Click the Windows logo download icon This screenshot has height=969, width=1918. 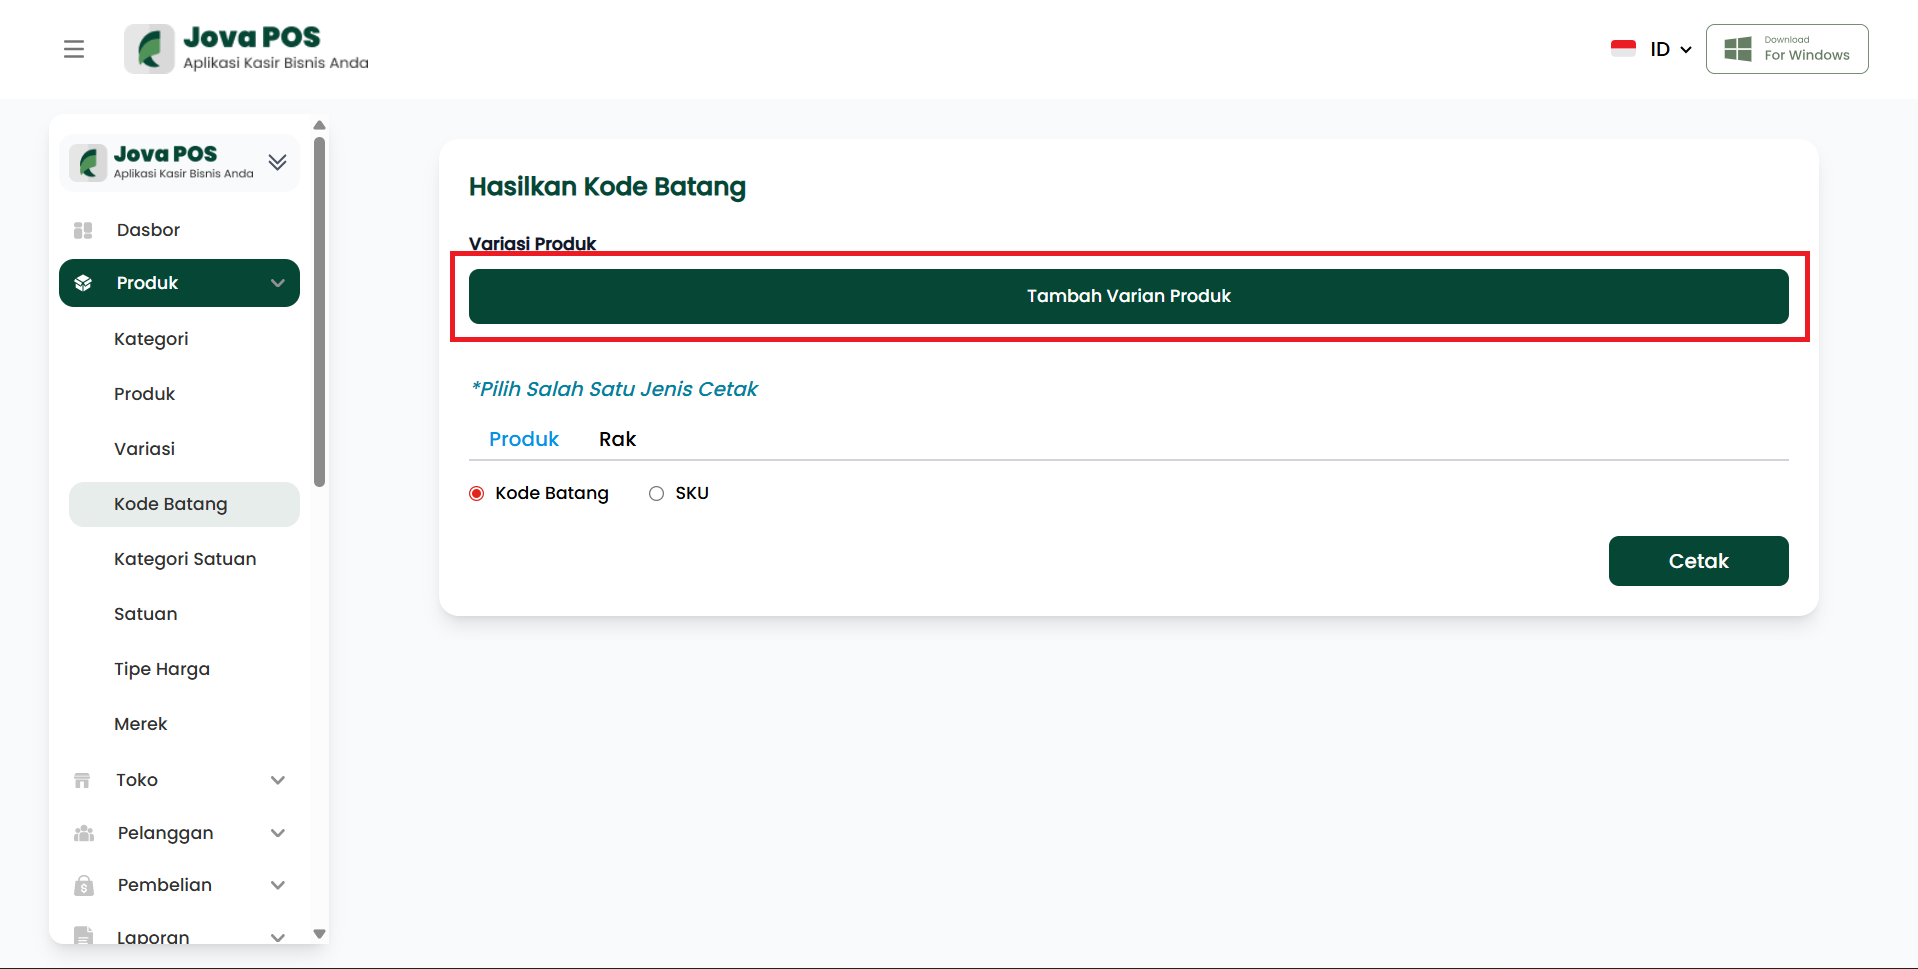click(1738, 49)
